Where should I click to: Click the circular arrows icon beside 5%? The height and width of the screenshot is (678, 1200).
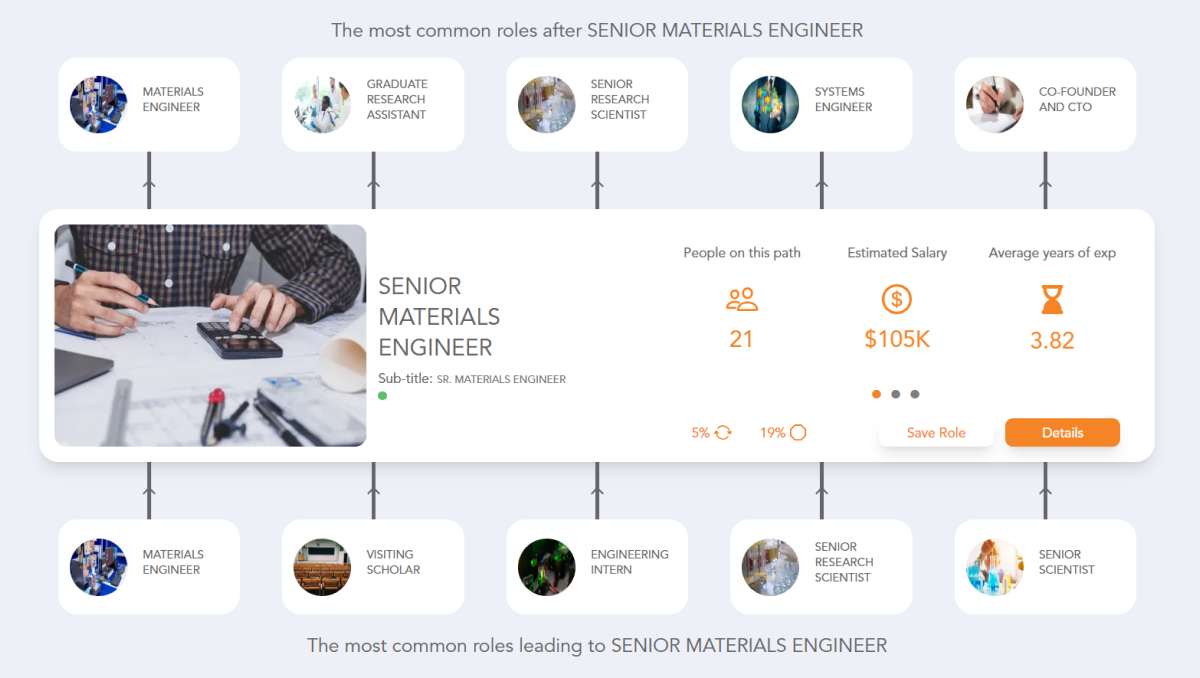[723, 432]
